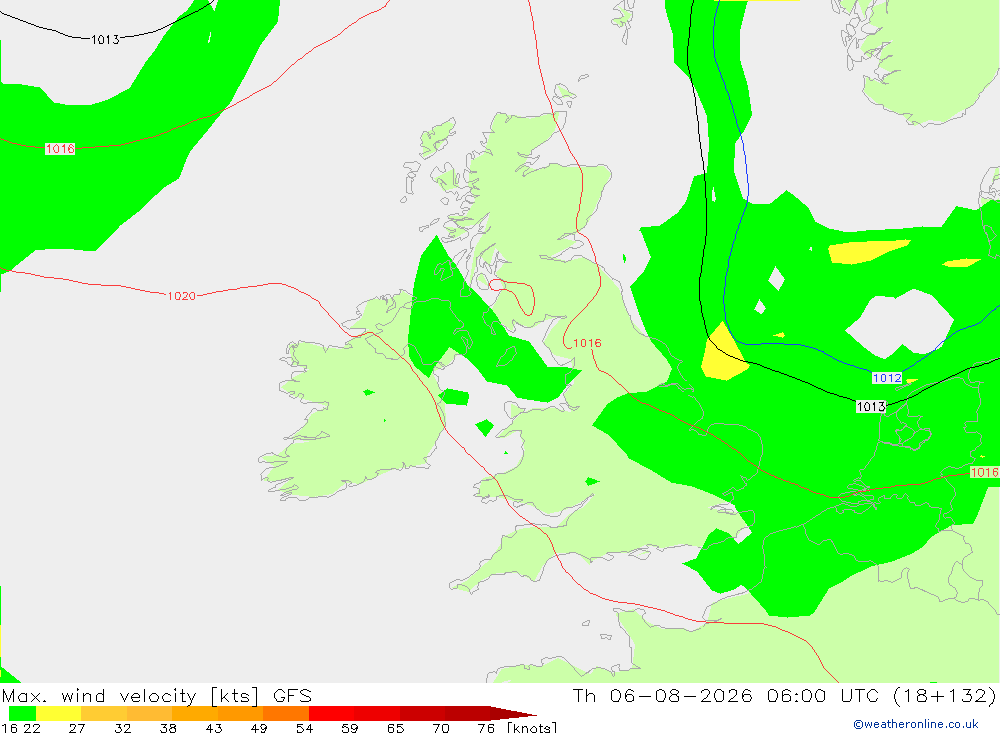Select legend swatch between 59 and 65
Image resolution: width=1000 pixels, height=733 pixels.
[378, 713]
